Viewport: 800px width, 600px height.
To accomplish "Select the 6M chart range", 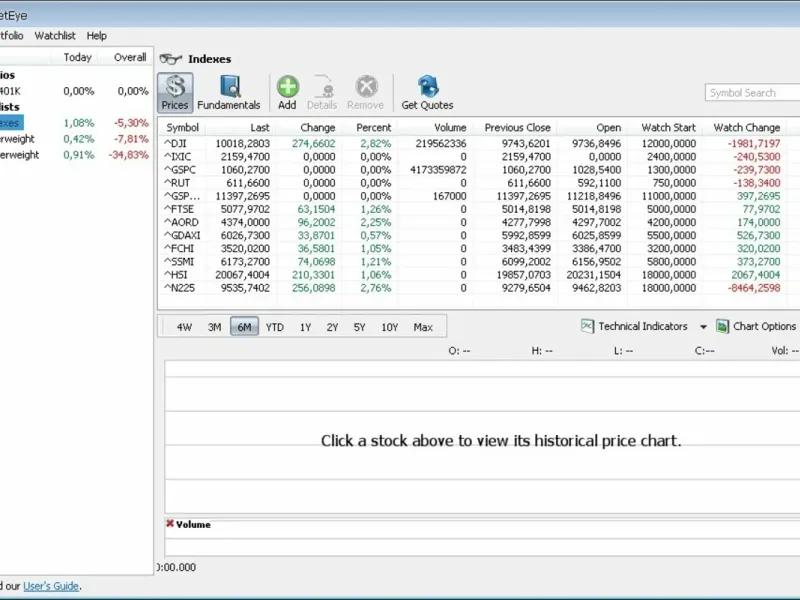I will (x=244, y=327).
